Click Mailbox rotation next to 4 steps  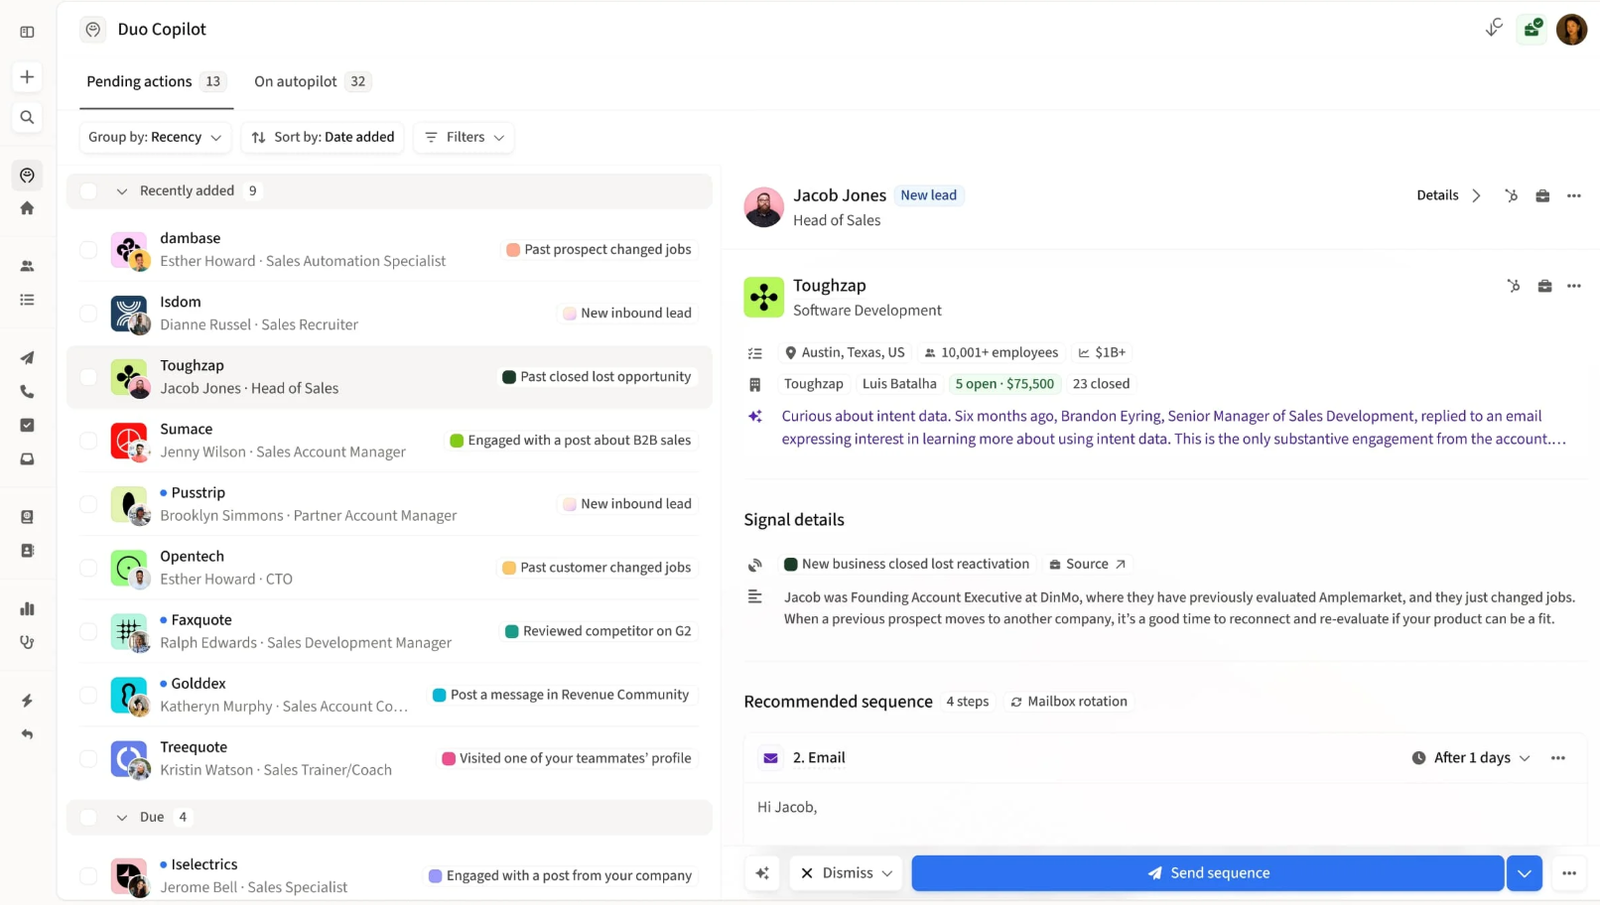tap(1068, 702)
